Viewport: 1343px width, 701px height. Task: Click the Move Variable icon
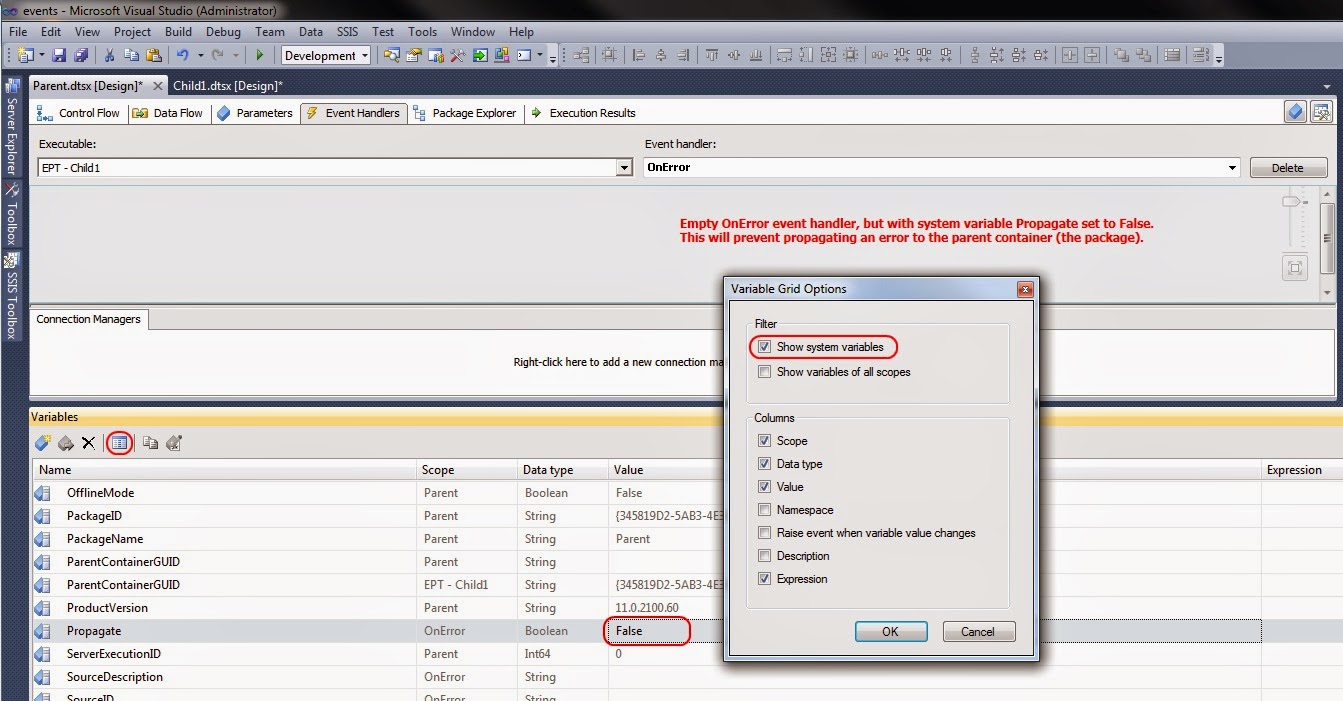pos(65,443)
